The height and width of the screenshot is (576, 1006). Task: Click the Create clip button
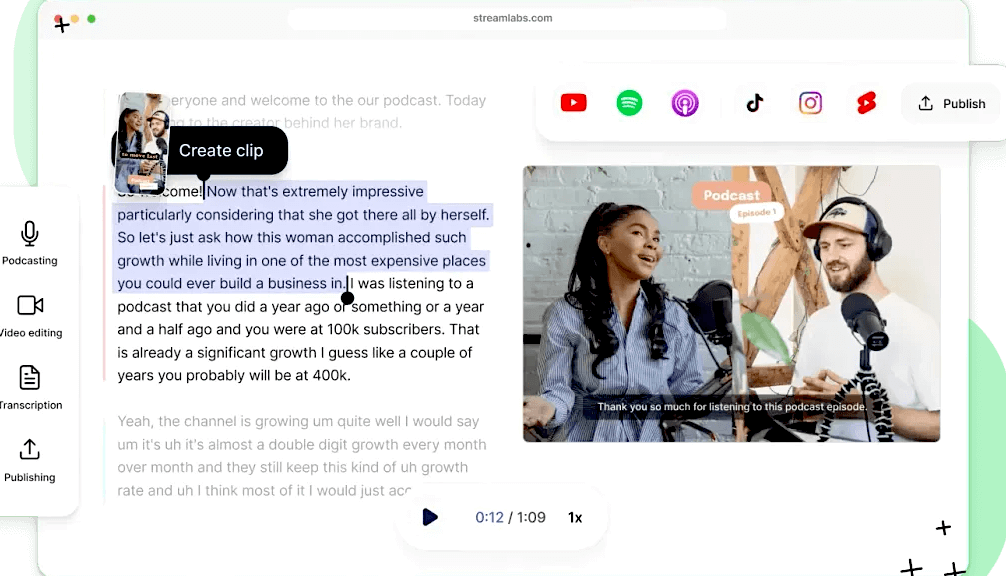coord(221,151)
